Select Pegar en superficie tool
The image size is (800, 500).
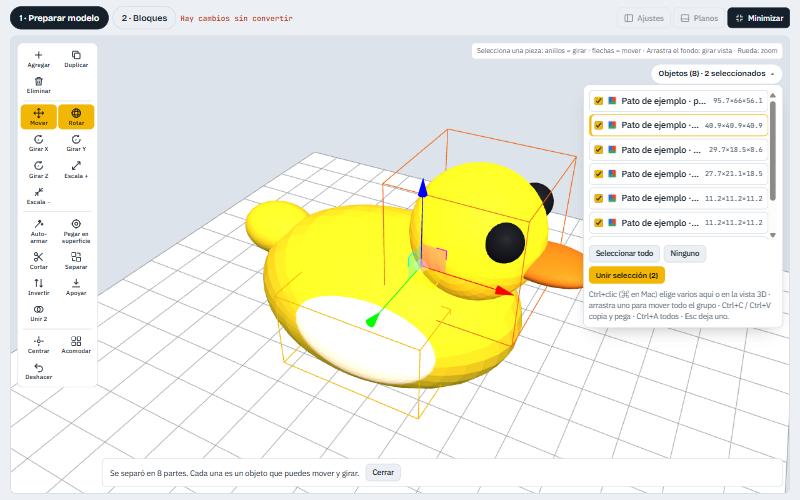[76, 231]
